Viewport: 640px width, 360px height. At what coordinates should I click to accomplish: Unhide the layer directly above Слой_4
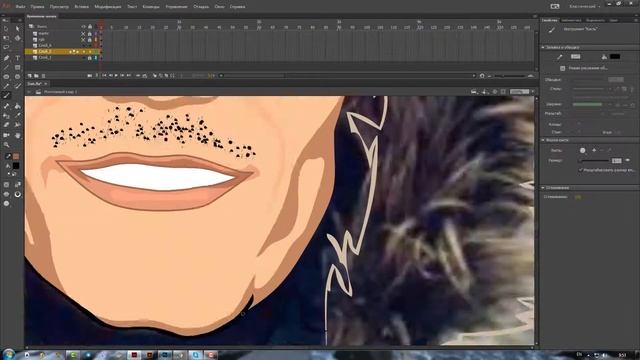(83, 40)
